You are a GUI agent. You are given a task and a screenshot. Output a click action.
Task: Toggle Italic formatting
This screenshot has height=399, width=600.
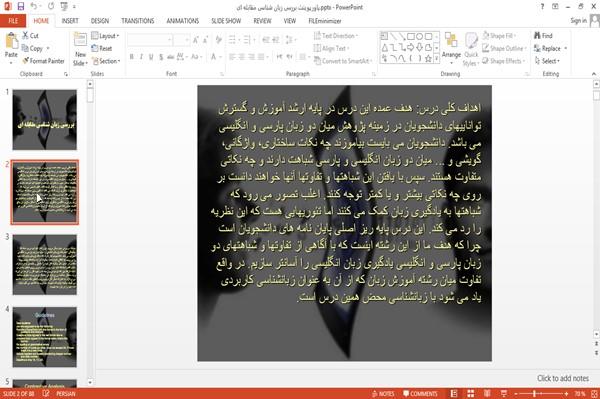click(x=141, y=57)
